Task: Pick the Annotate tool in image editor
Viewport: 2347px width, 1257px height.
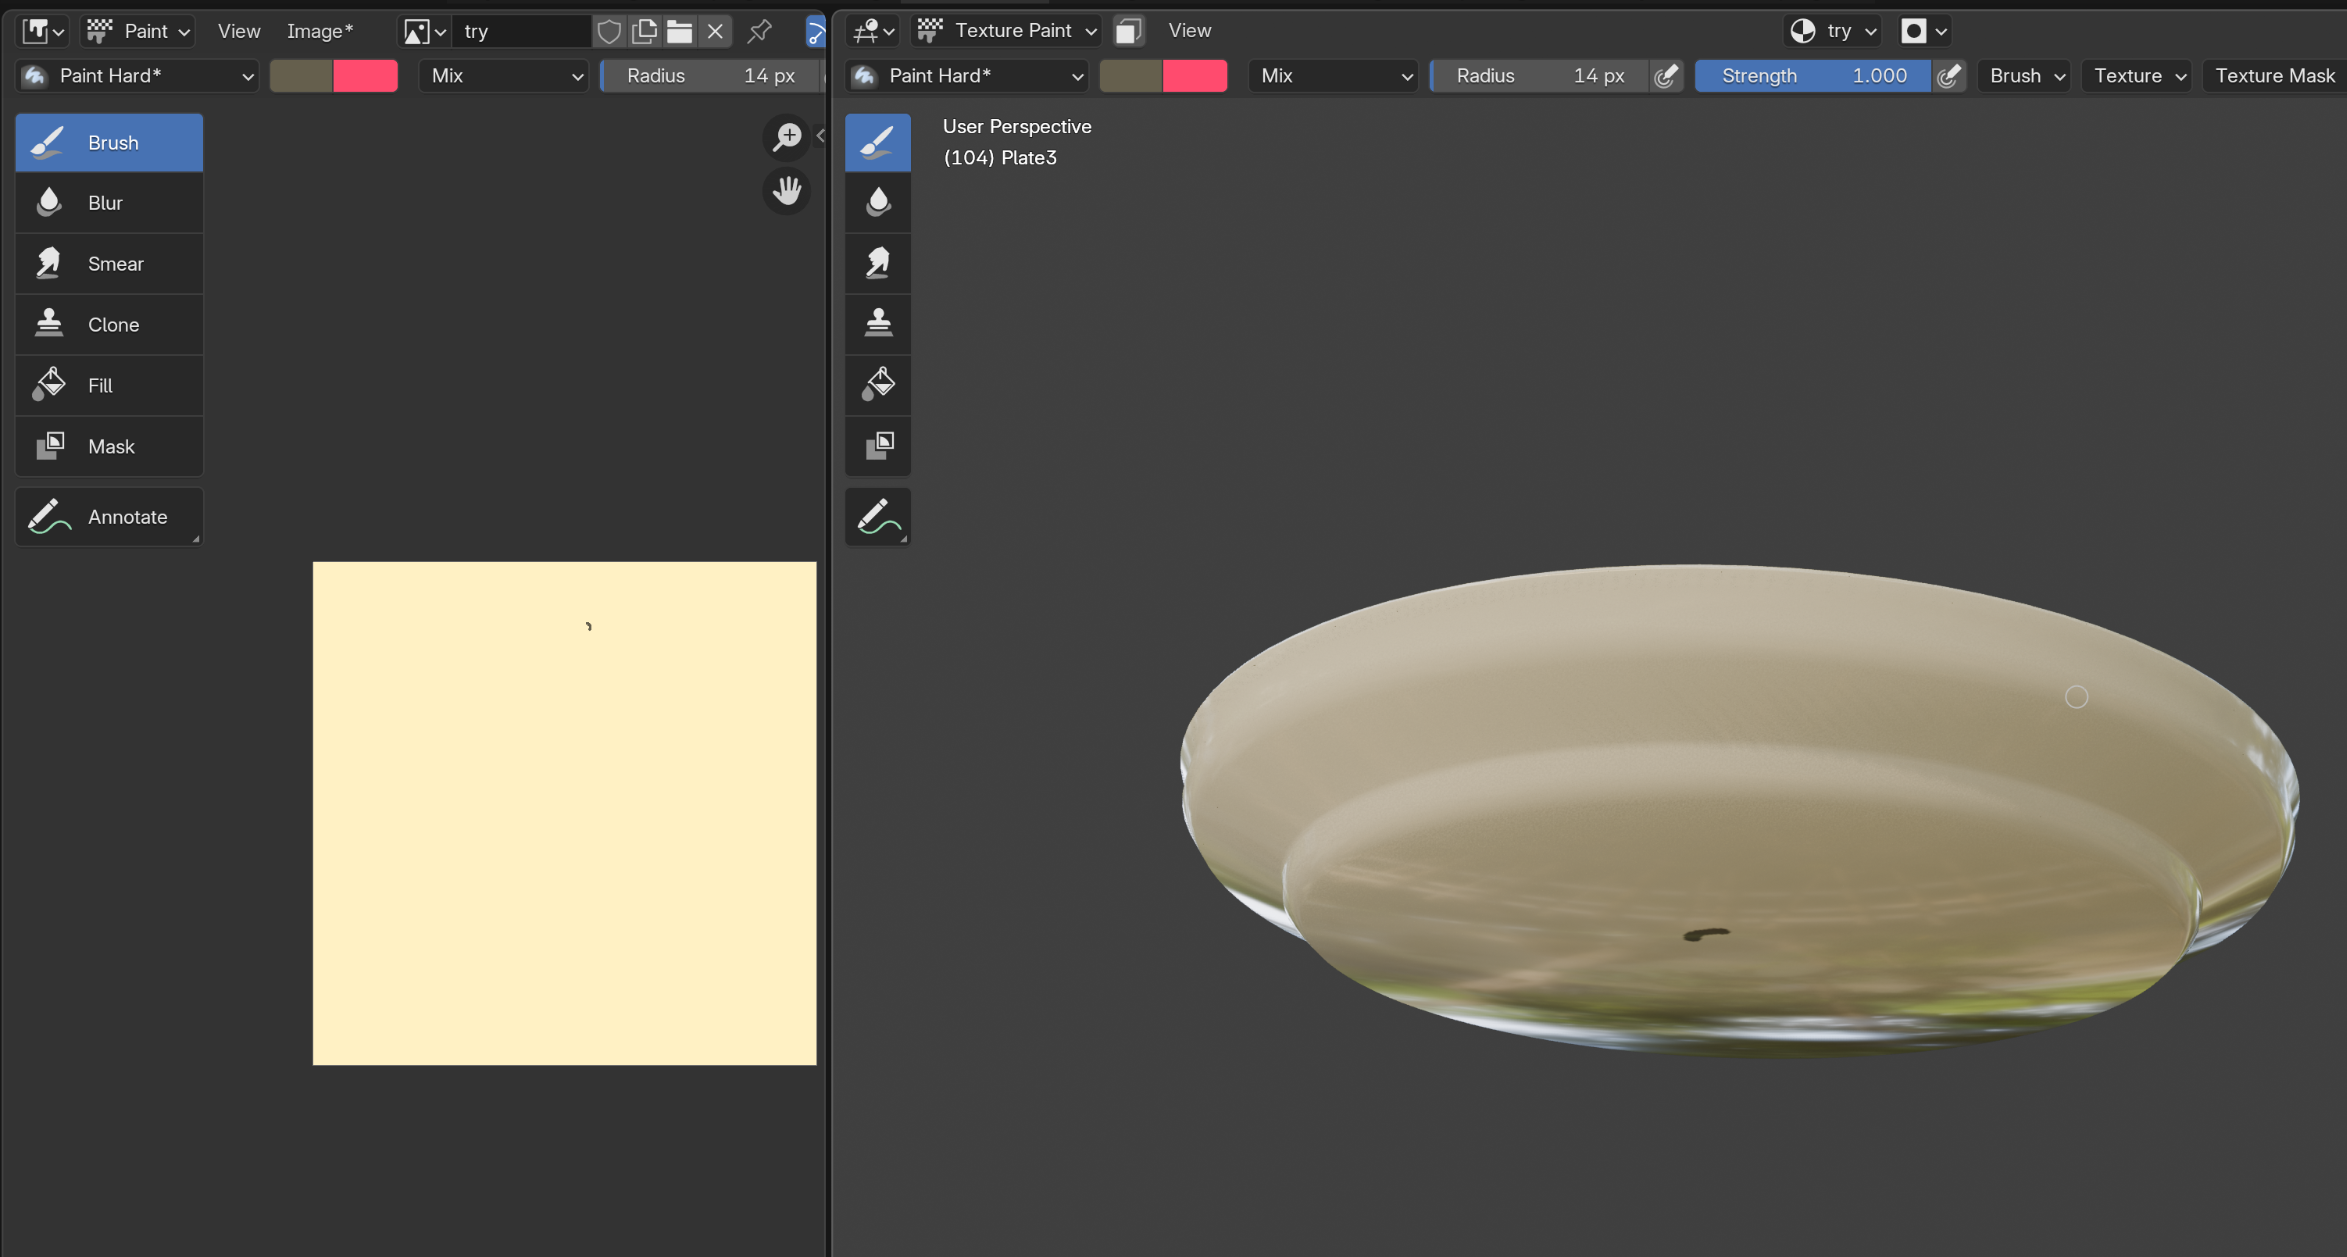Action: (x=108, y=517)
